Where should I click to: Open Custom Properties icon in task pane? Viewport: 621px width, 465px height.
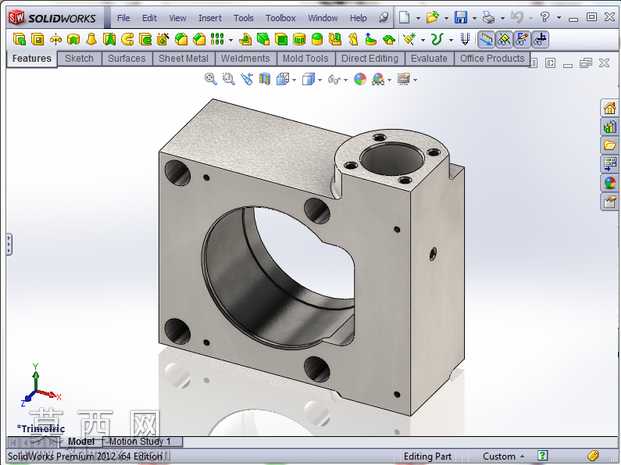point(610,202)
